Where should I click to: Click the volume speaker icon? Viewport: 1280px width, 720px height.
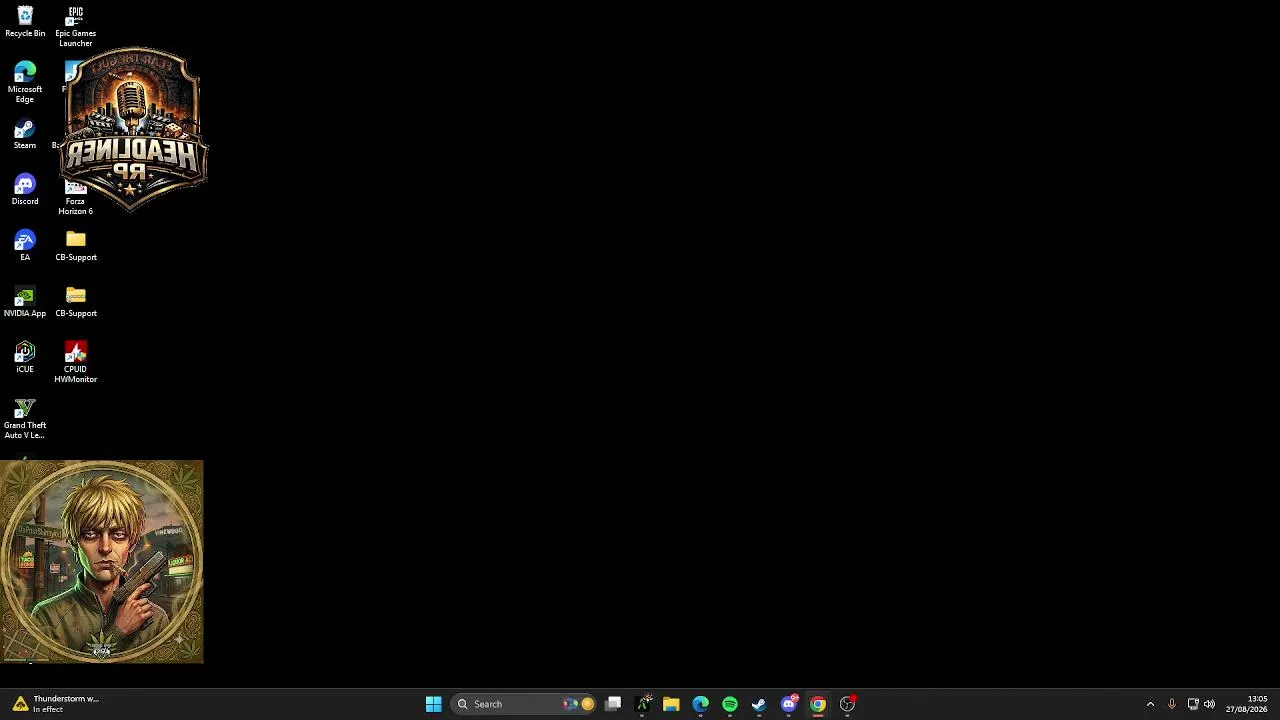click(x=1209, y=704)
